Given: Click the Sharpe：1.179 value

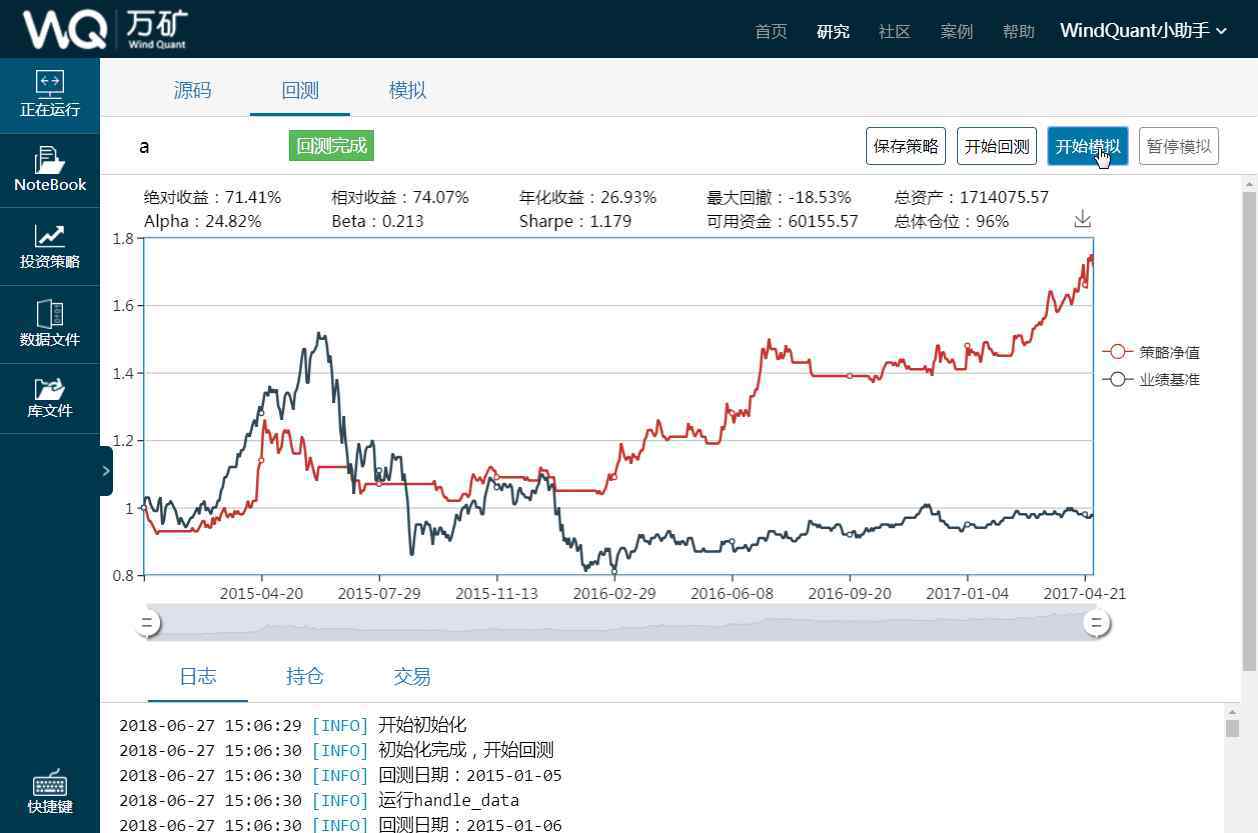Looking at the screenshot, I should (x=575, y=221).
